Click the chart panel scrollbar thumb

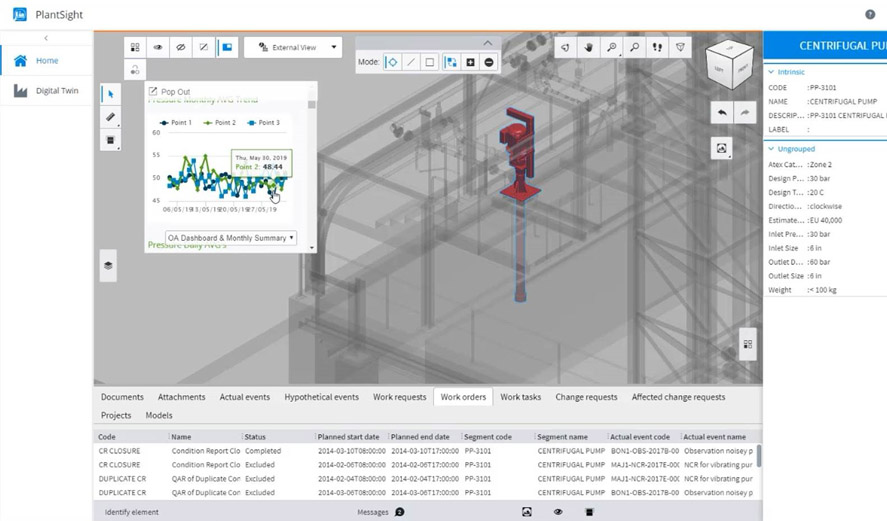[x=311, y=104]
